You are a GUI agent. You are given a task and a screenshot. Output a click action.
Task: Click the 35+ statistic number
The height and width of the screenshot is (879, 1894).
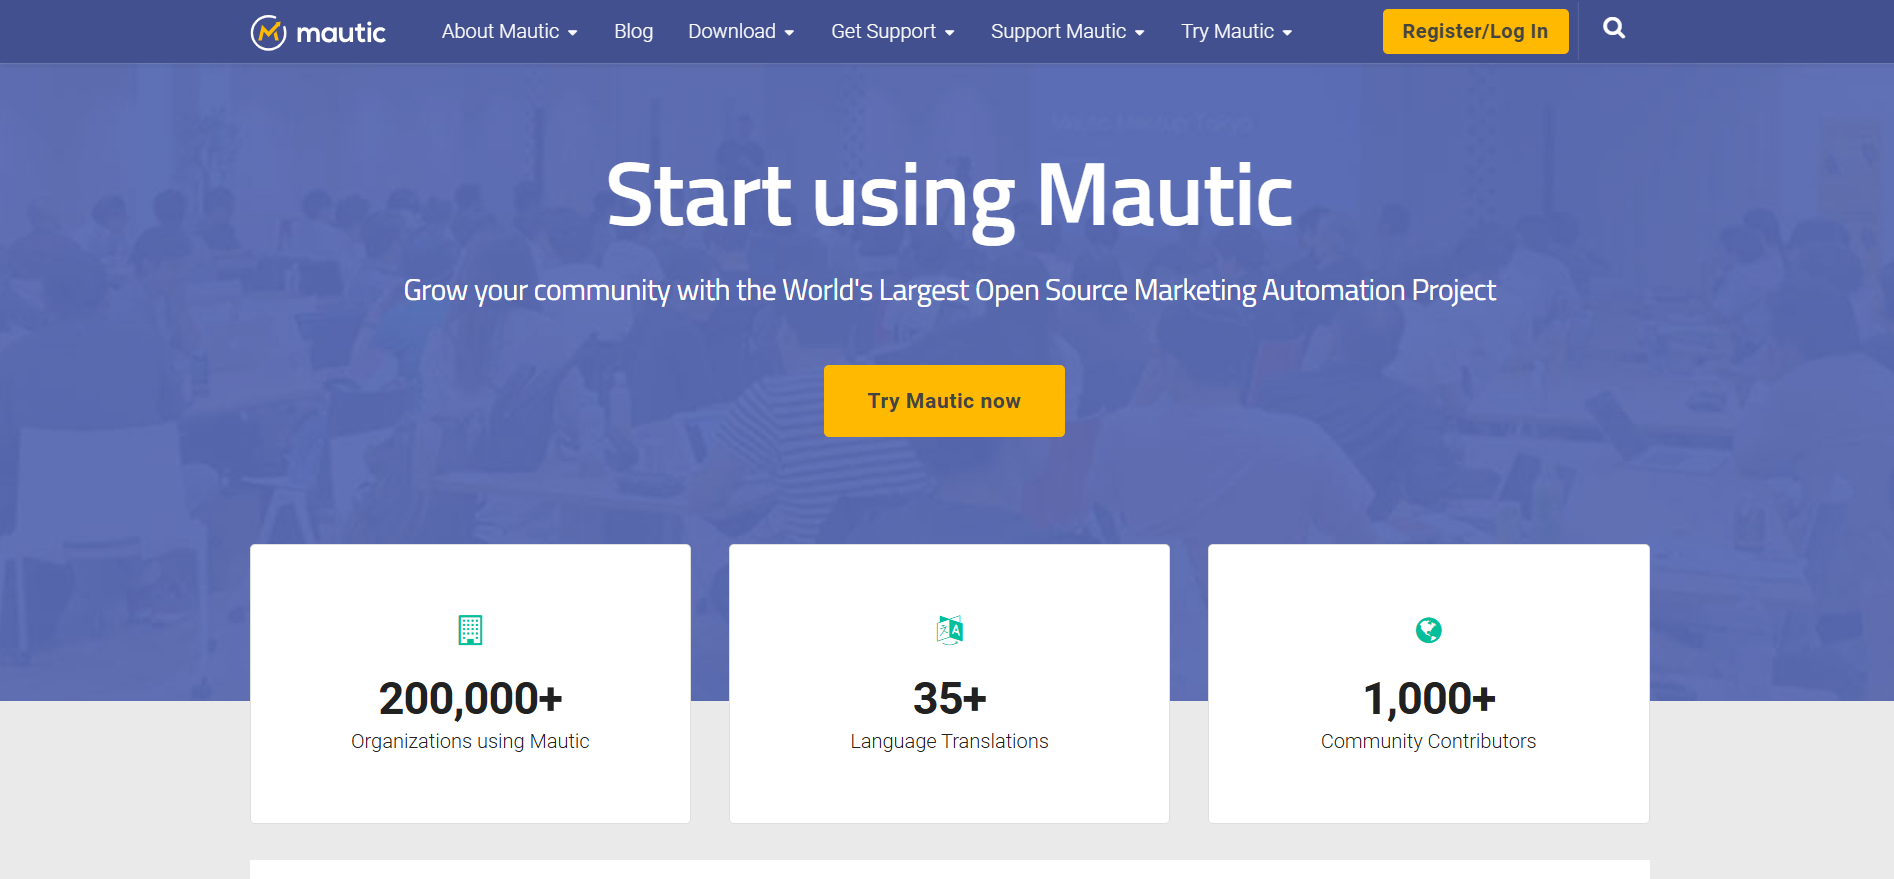point(950,698)
